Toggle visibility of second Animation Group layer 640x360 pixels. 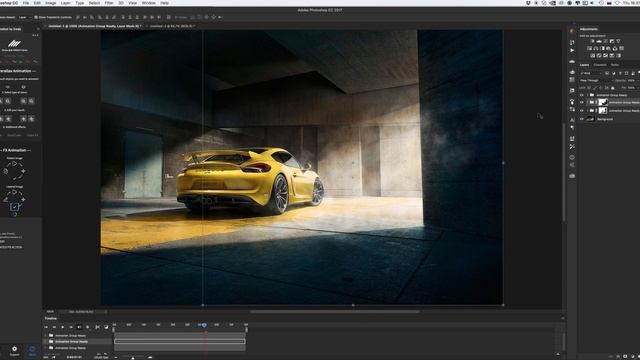point(582,102)
